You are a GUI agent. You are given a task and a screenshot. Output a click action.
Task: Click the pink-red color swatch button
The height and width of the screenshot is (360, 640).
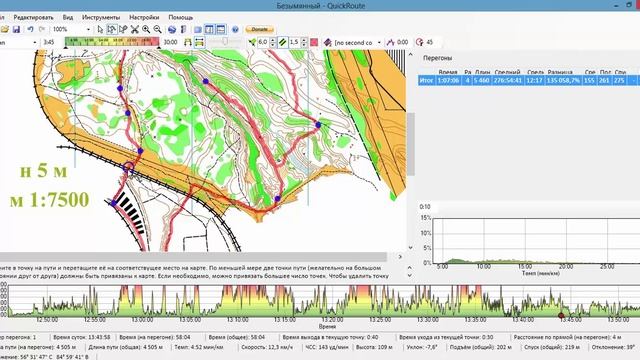coord(314,42)
